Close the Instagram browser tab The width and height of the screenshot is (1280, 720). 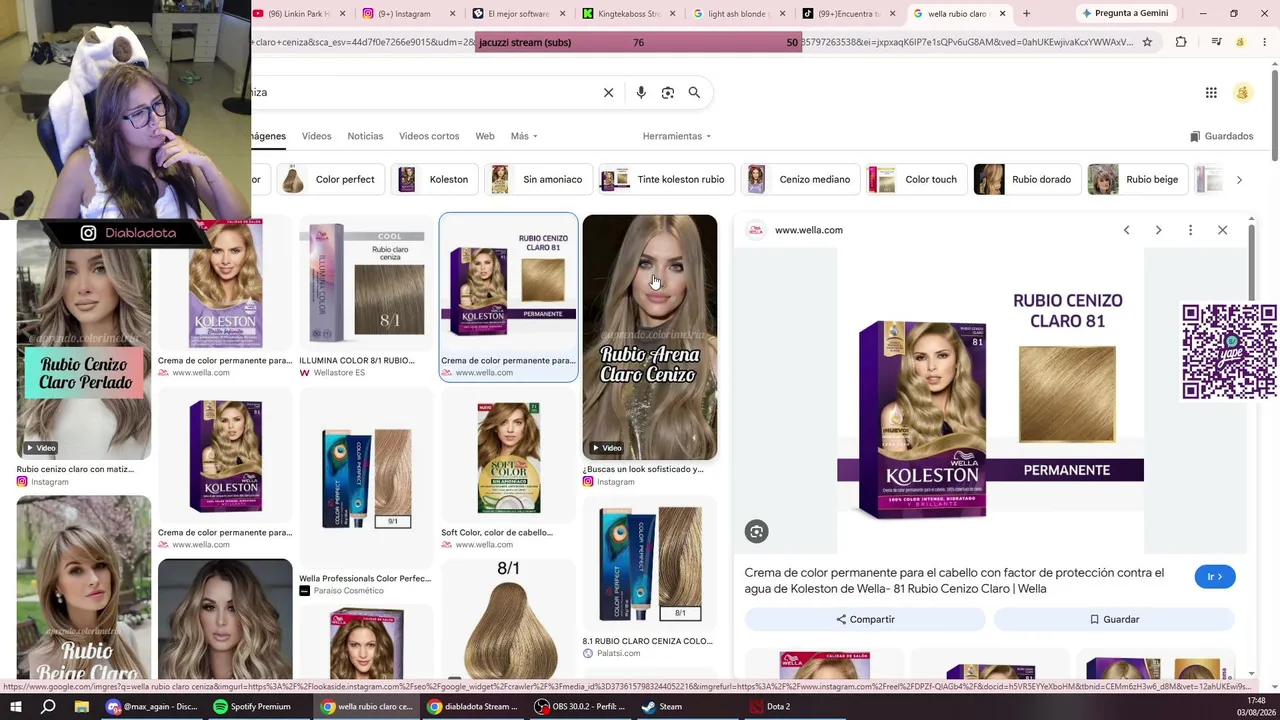coord(452,14)
